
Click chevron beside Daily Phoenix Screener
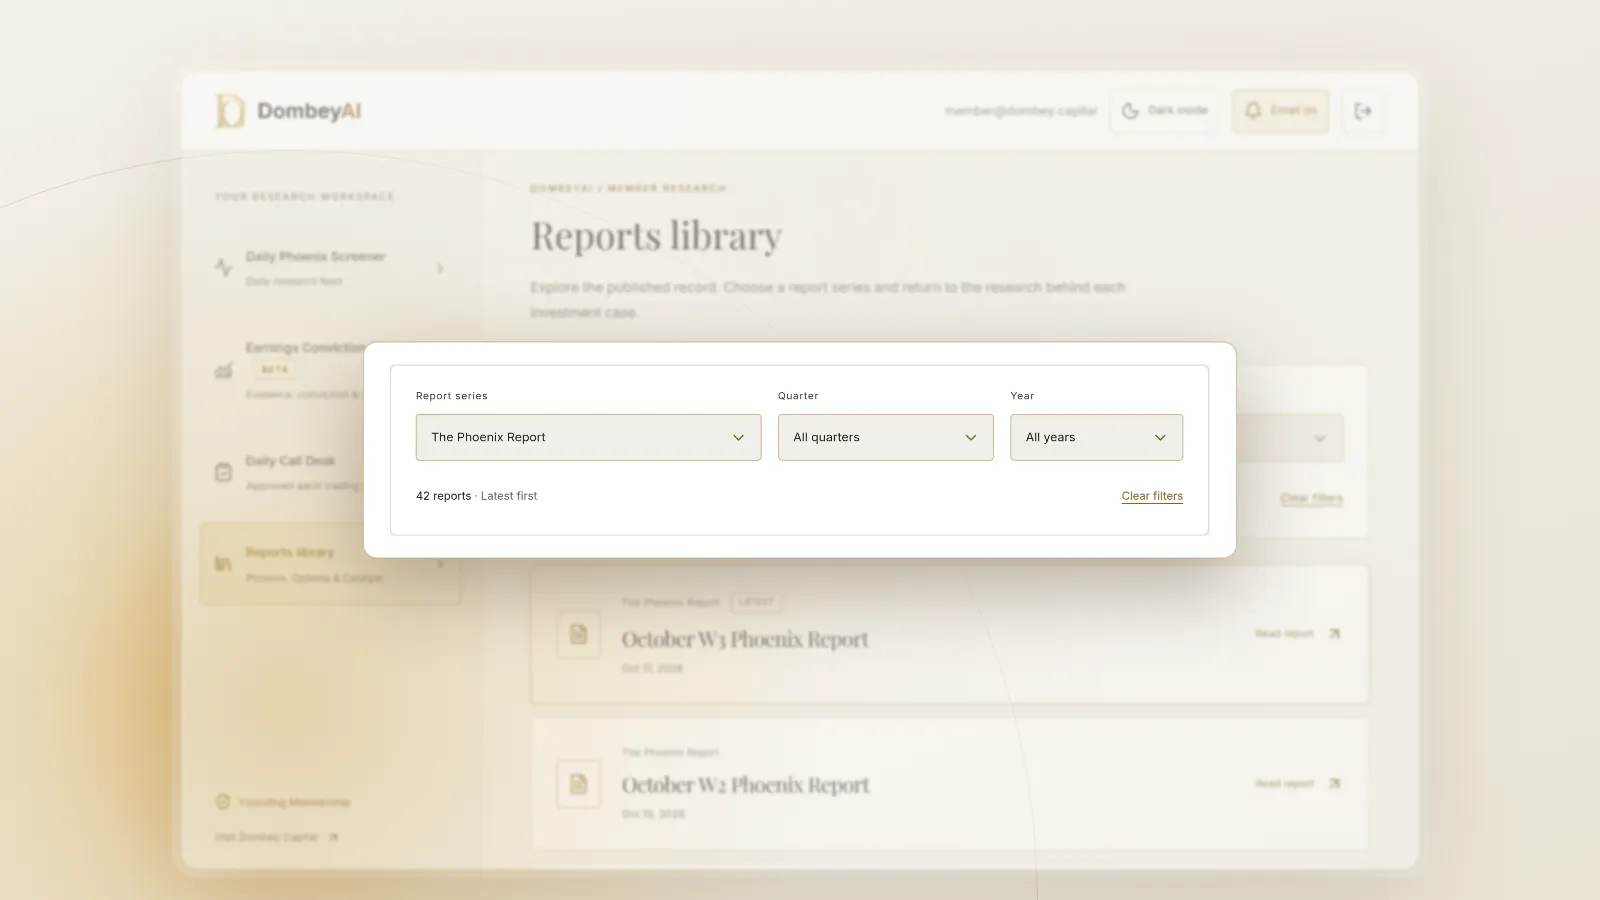[440, 268]
